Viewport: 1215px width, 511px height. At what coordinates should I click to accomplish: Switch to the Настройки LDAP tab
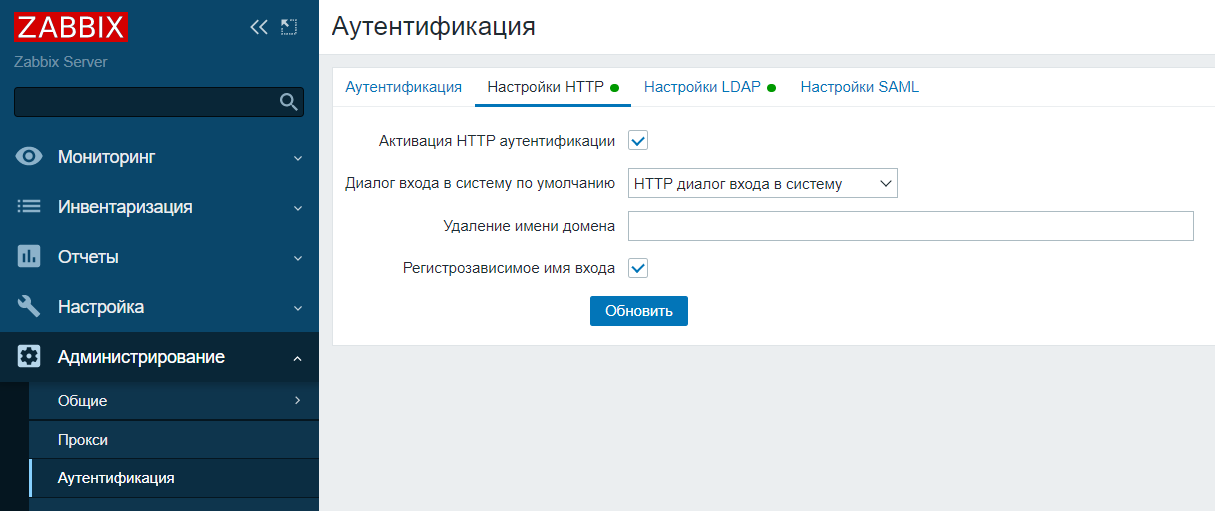click(710, 87)
